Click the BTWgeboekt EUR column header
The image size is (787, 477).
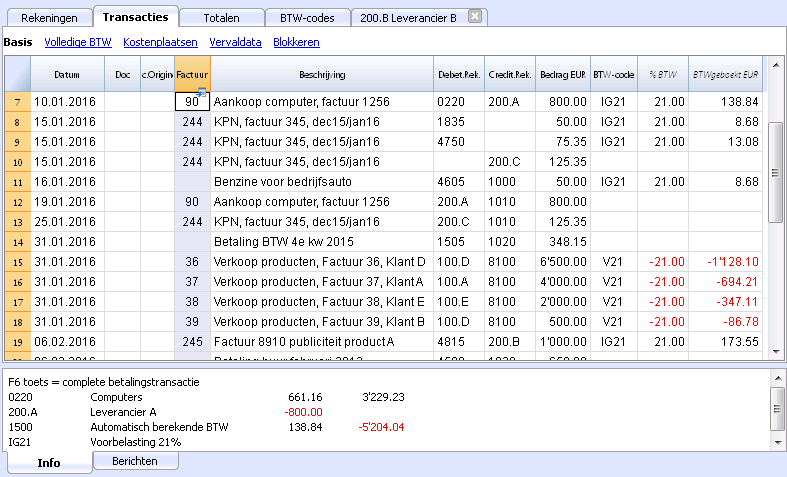click(x=725, y=74)
